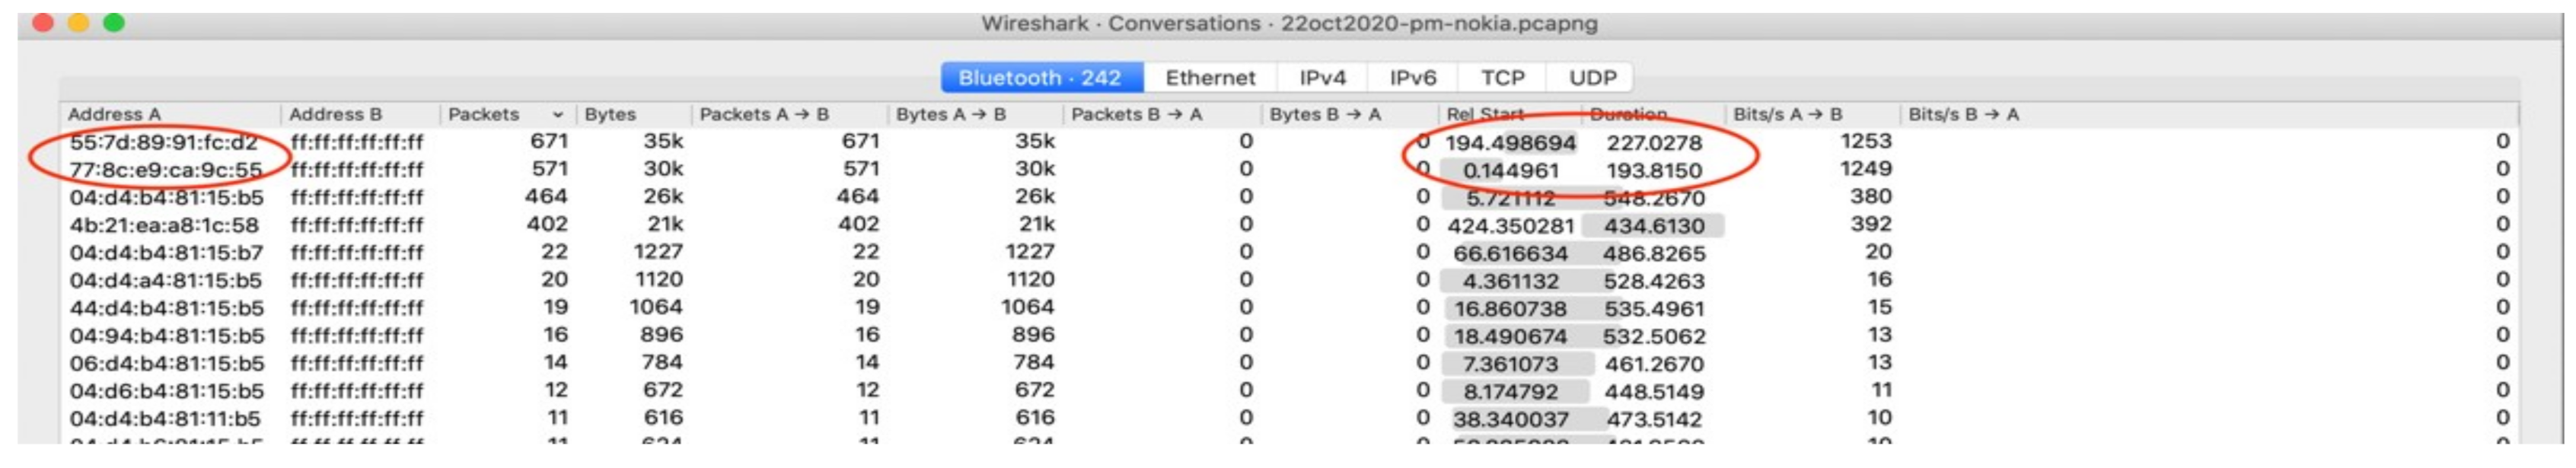Sort by Bits/s A → B header

1787,115
